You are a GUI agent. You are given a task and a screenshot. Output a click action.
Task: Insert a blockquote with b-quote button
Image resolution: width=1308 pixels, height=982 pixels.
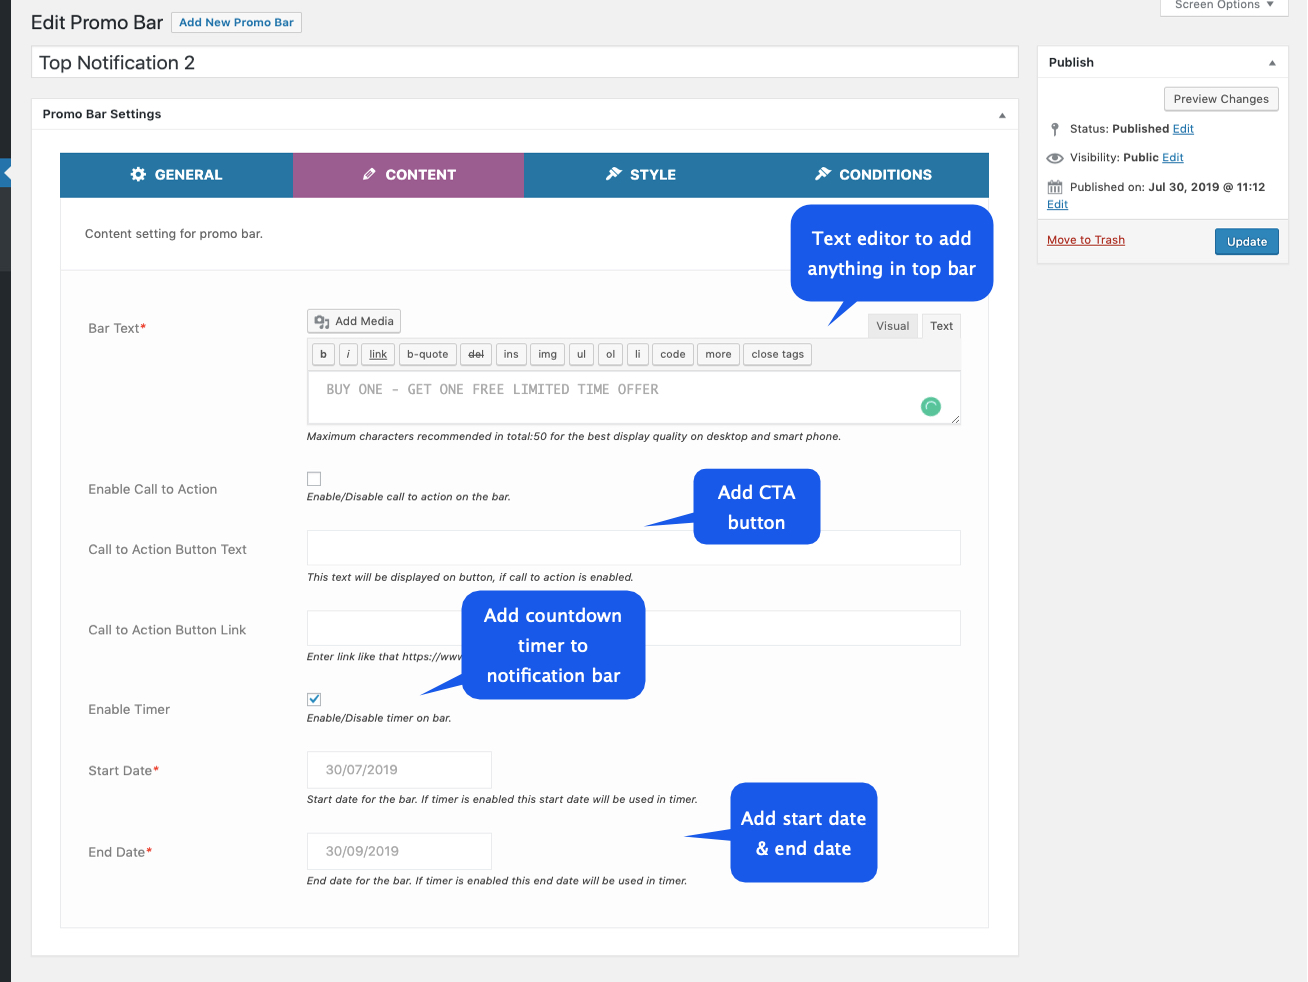tap(428, 354)
